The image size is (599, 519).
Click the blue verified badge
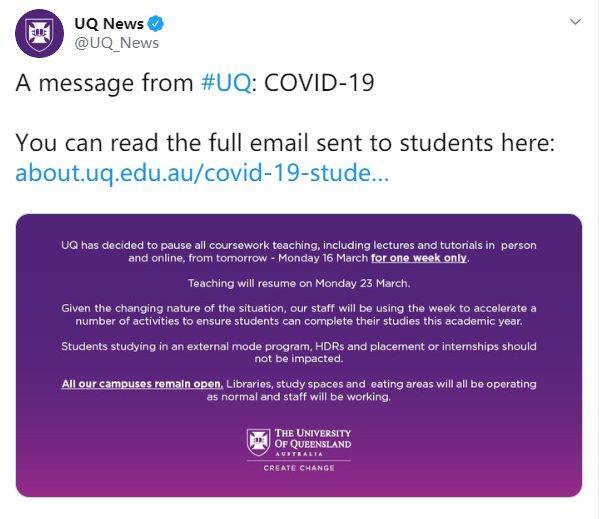pyautogui.click(x=155, y=24)
